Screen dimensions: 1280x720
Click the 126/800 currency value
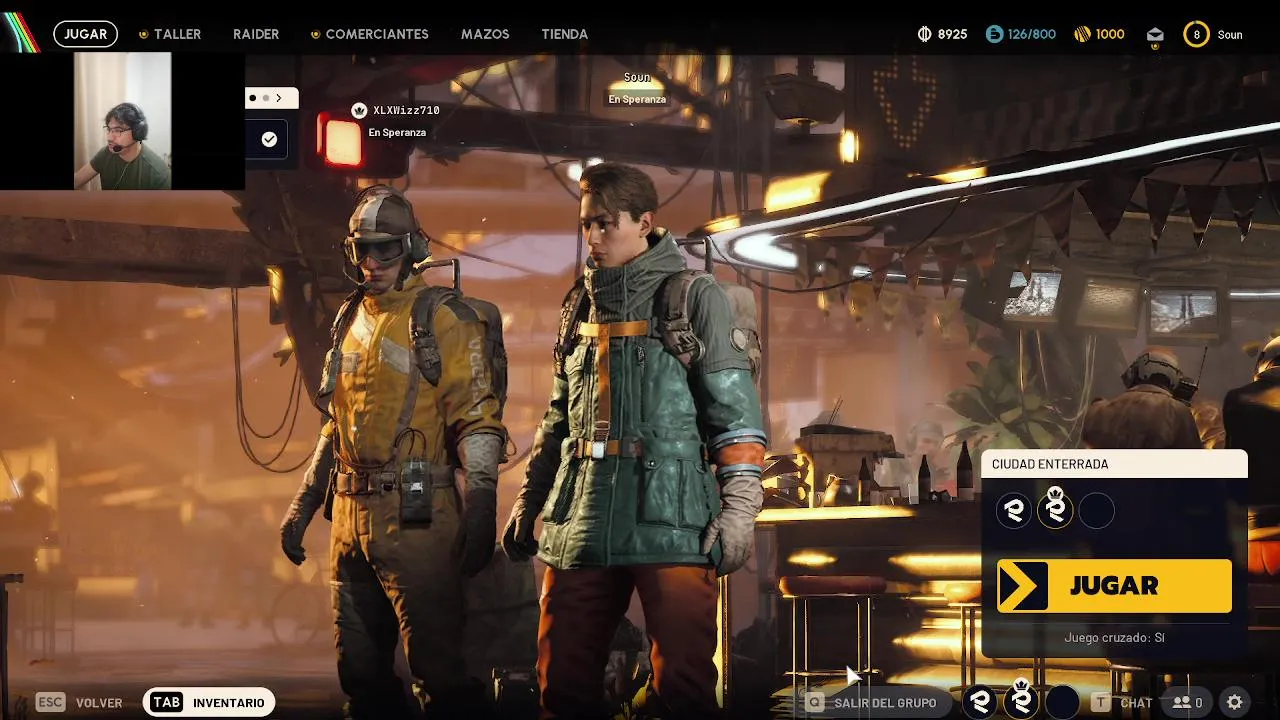[x=1032, y=34]
